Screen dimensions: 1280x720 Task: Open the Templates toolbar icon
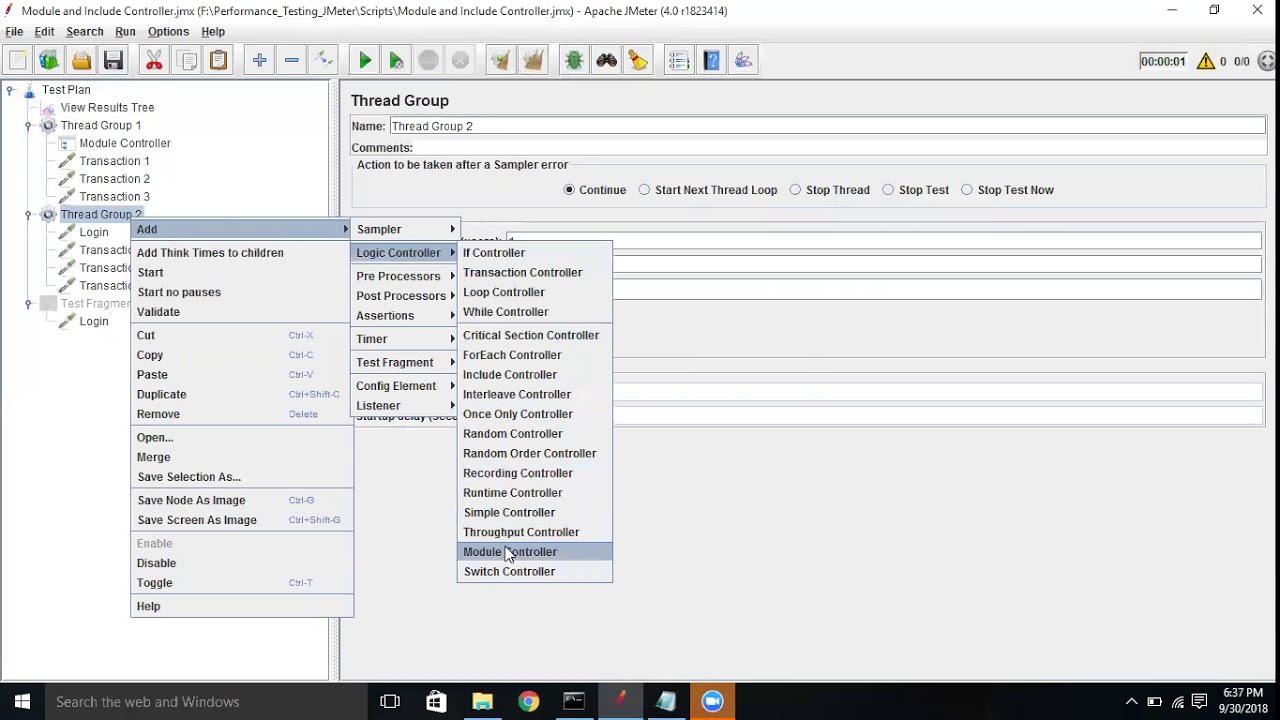click(49, 61)
